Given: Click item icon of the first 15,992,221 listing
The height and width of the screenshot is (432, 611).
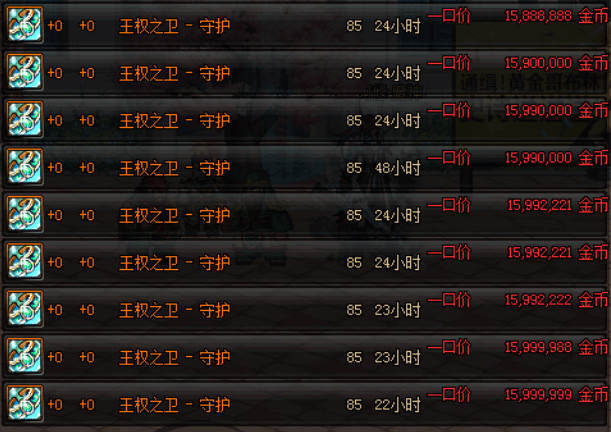Looking at the screenshot, I should click(x=25, y=214).
